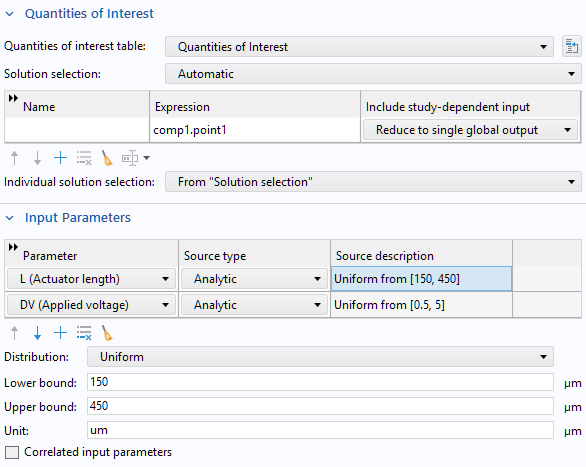Add a quantity of interest row
Viewport: 586px width, 467px height.
[60, 158]
